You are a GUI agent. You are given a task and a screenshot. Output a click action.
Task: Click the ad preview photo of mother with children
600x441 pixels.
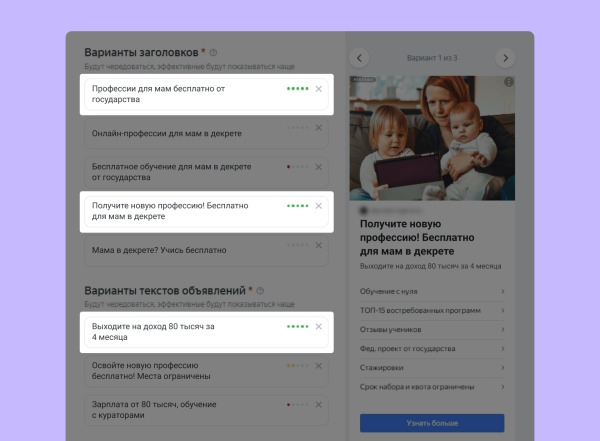431,138
